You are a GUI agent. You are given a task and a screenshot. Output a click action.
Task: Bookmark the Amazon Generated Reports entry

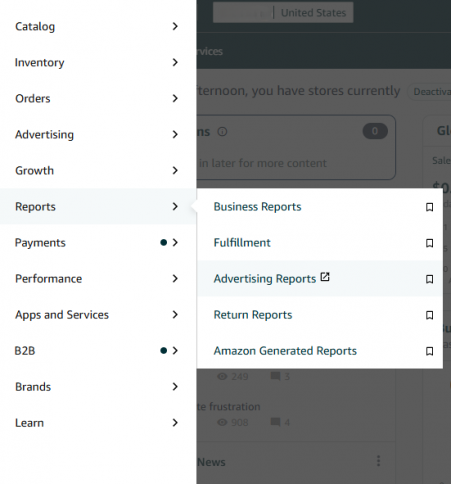coord(429,351)
